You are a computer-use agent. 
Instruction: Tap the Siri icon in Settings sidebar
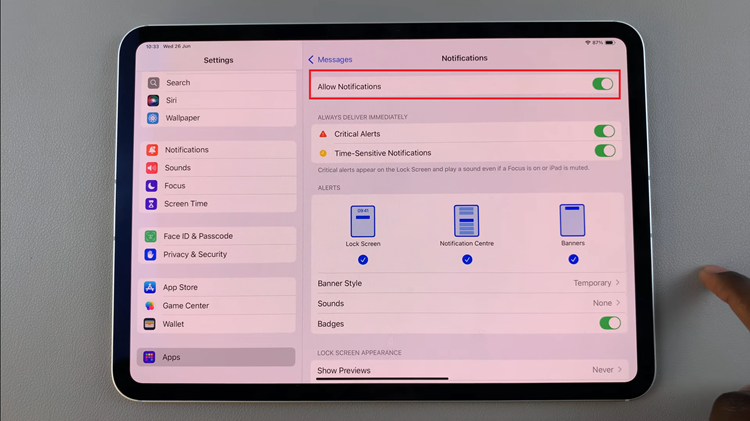tap(153, 100)
